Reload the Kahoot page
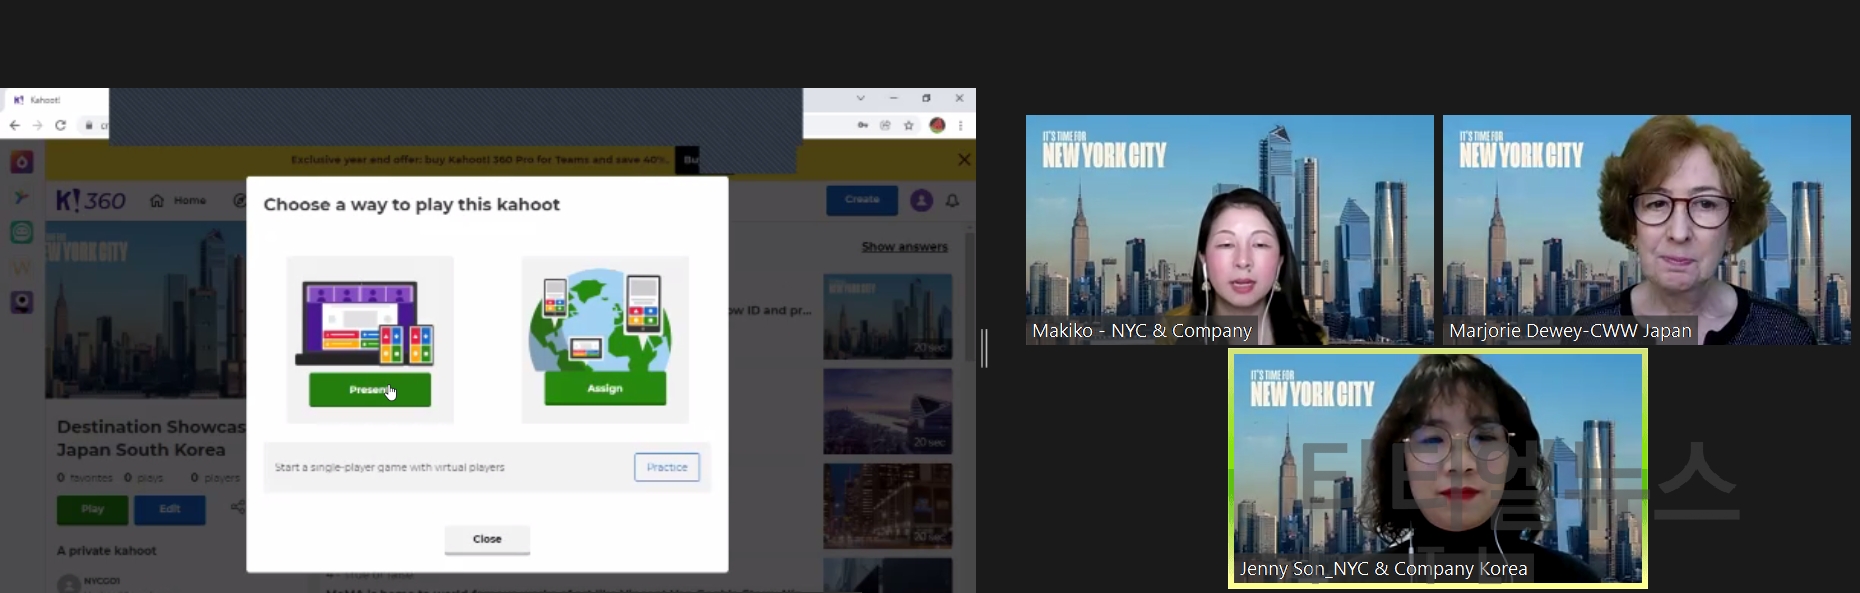 [60, 125]
